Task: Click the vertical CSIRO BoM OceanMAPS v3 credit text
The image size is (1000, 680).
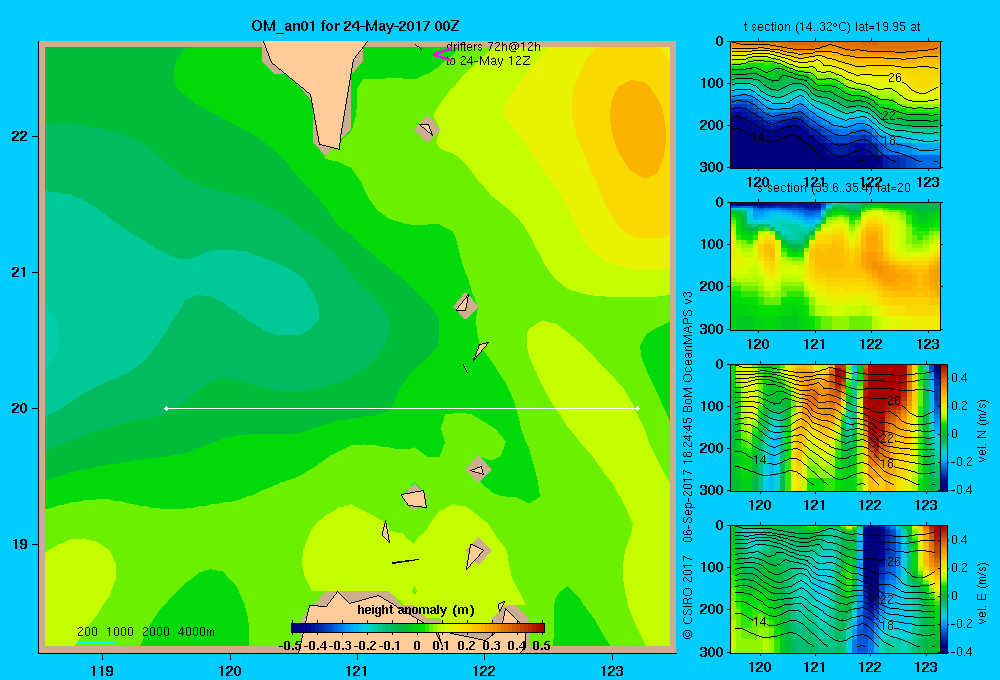Action: (688, 466)
